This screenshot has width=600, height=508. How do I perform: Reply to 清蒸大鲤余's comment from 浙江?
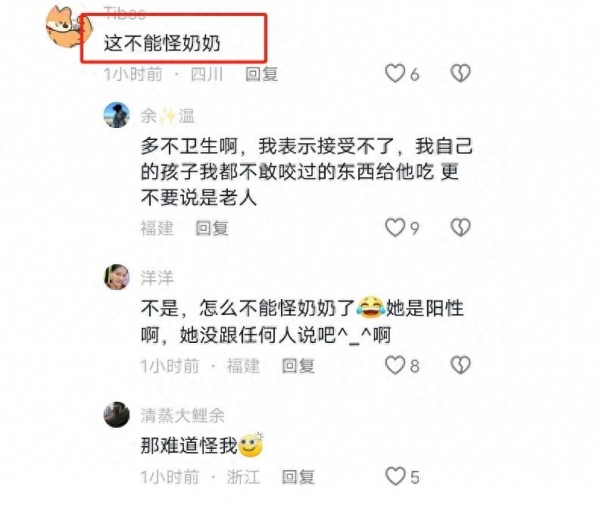point(298,477)
